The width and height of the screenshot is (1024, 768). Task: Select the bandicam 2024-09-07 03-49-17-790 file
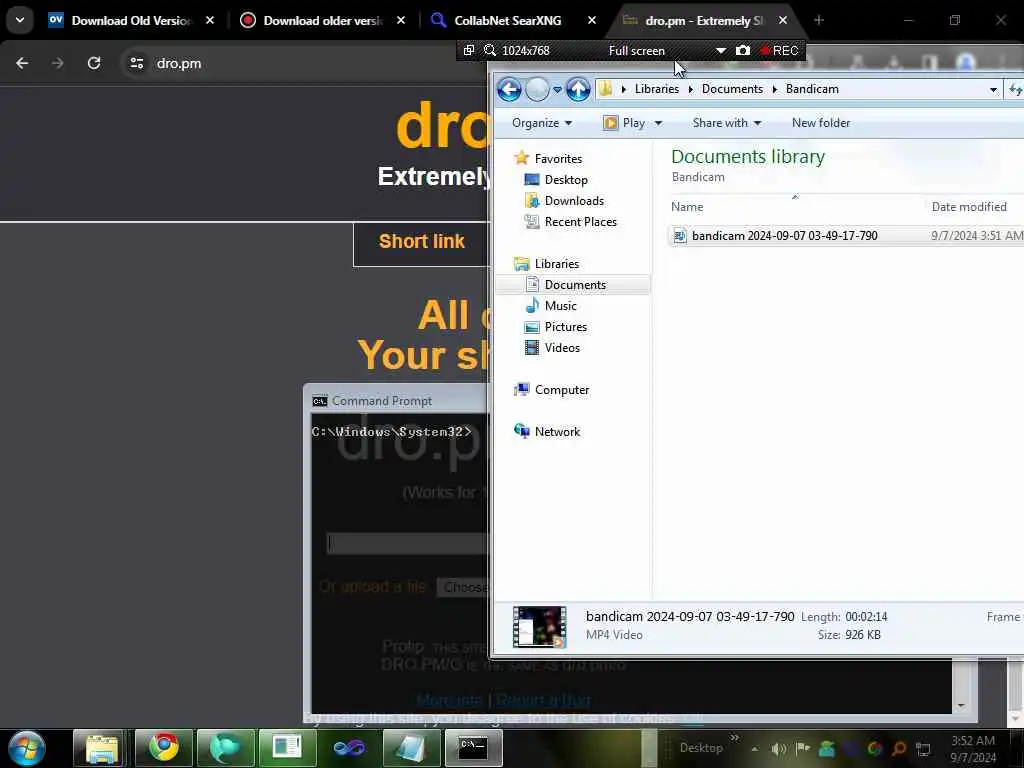coord(784,236)
